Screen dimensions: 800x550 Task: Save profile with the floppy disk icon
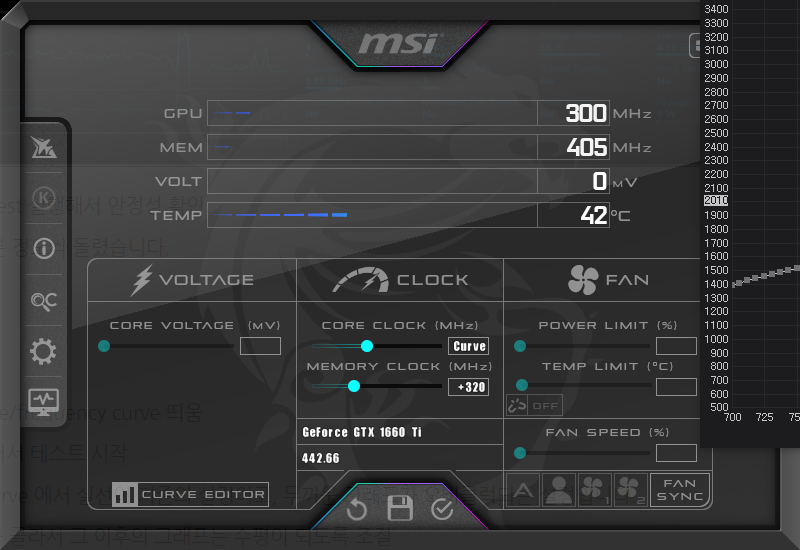click(399, 508)
